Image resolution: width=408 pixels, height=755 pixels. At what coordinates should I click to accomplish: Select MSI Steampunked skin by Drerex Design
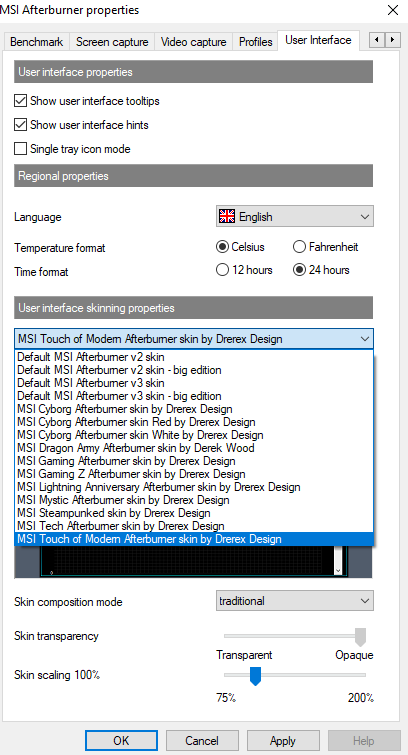click(x=194, y=513)
